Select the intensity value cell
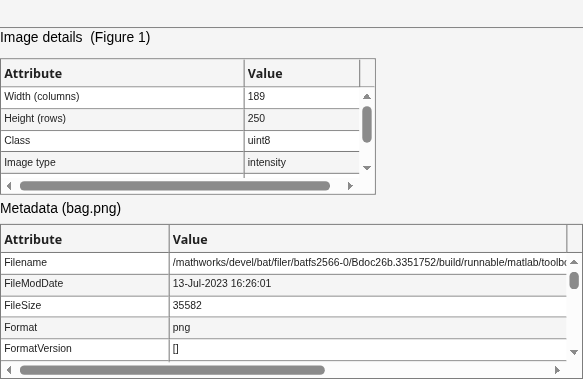Viewport: 583px width, 379px height. pos(302,163)
